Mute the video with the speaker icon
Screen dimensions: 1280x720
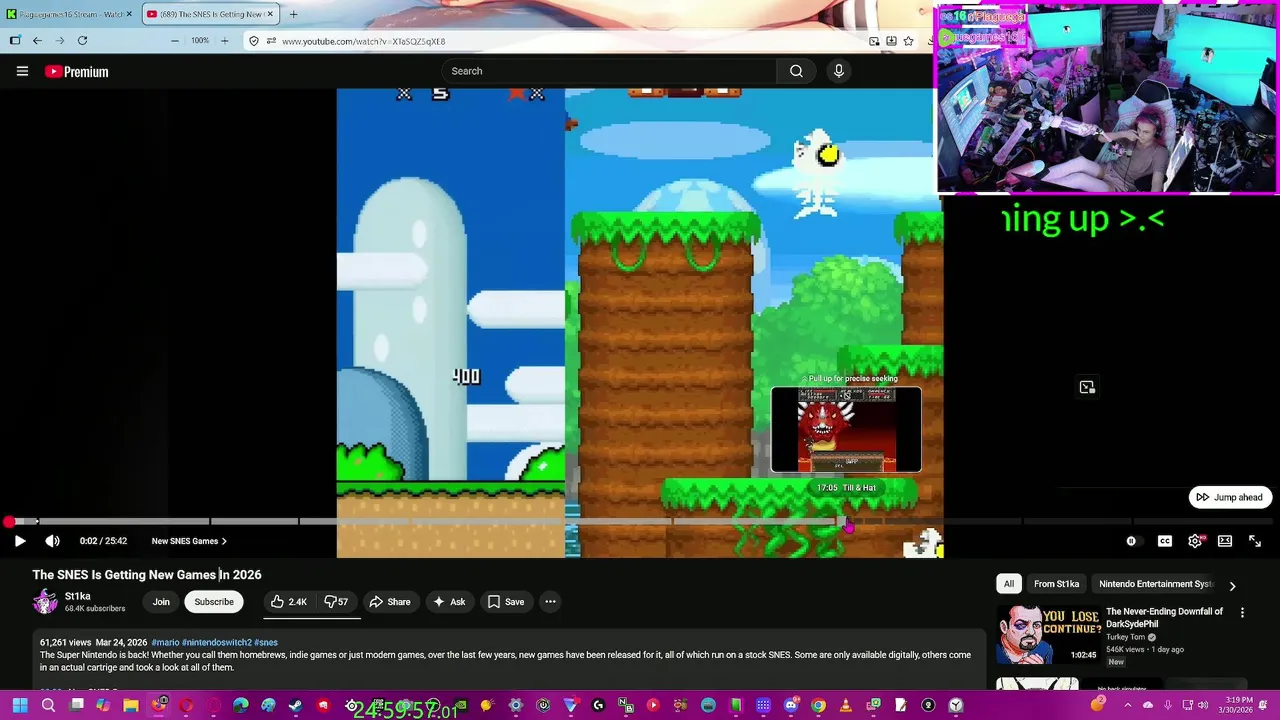[53, 541]
